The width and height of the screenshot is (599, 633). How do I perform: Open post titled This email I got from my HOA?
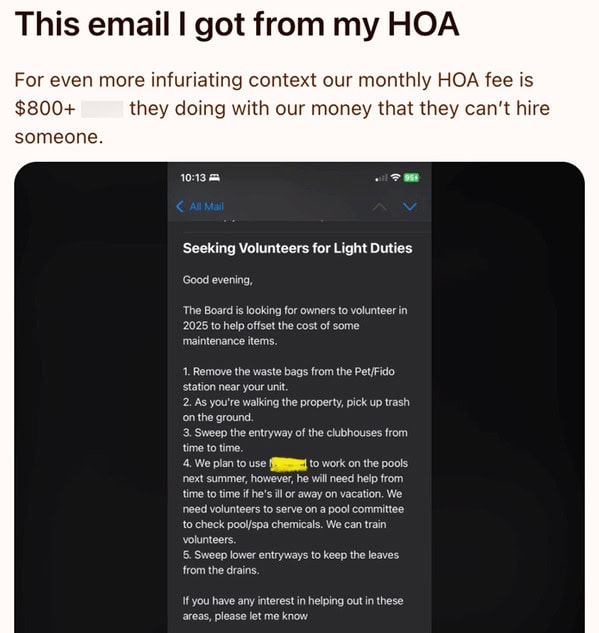(237, 24)
